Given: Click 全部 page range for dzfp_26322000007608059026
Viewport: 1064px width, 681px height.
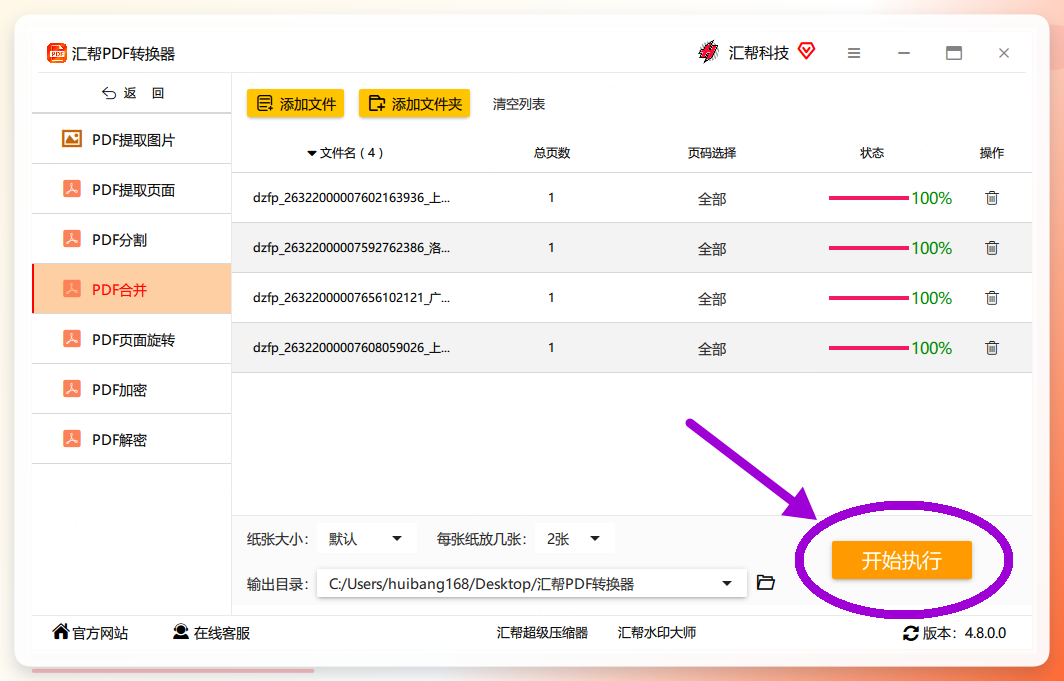Looking at the screenshot, I should point(712,349).
